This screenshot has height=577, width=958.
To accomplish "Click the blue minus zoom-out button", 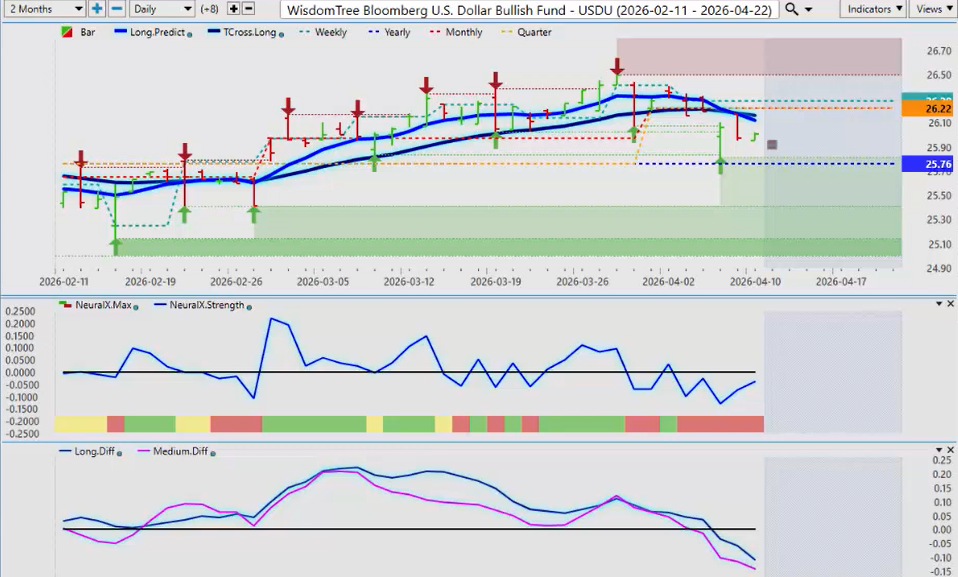I will click(x=116, y=8).
